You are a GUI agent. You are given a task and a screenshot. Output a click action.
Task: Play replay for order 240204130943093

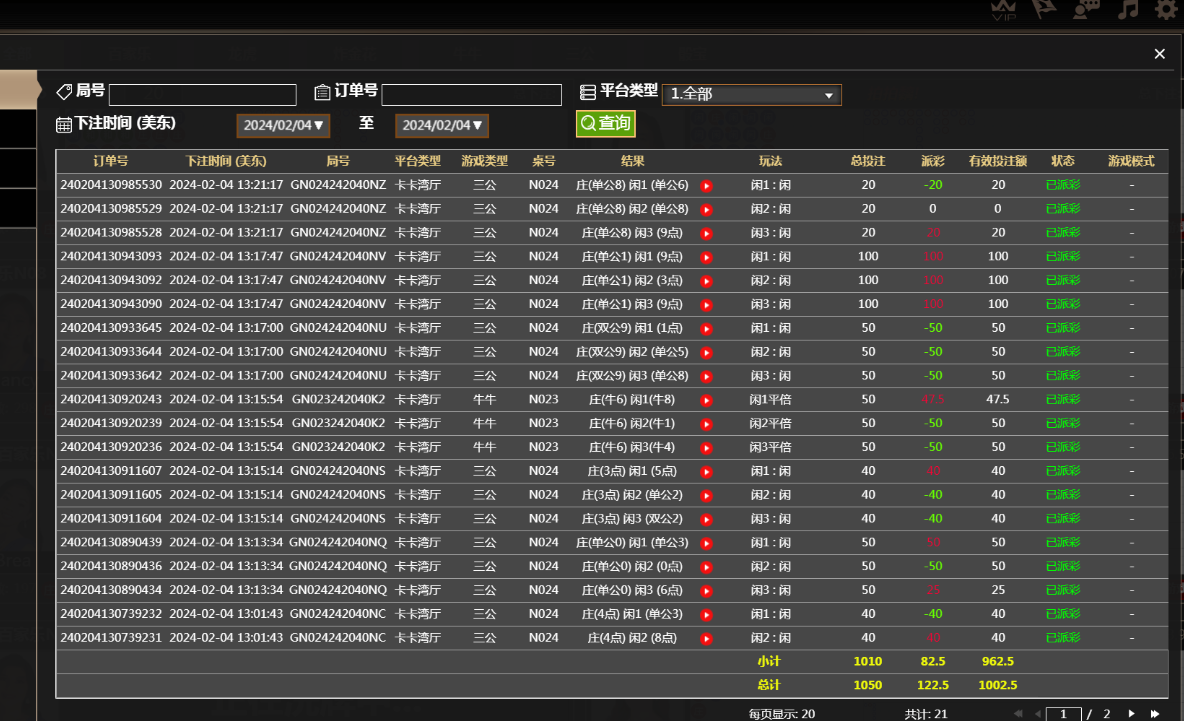706,257
